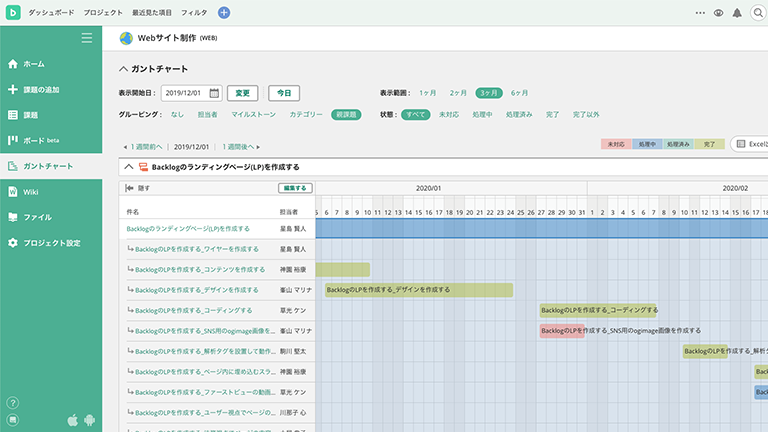
Task: Click the 完了 legend color swatch
Action: tap(709, 144)
